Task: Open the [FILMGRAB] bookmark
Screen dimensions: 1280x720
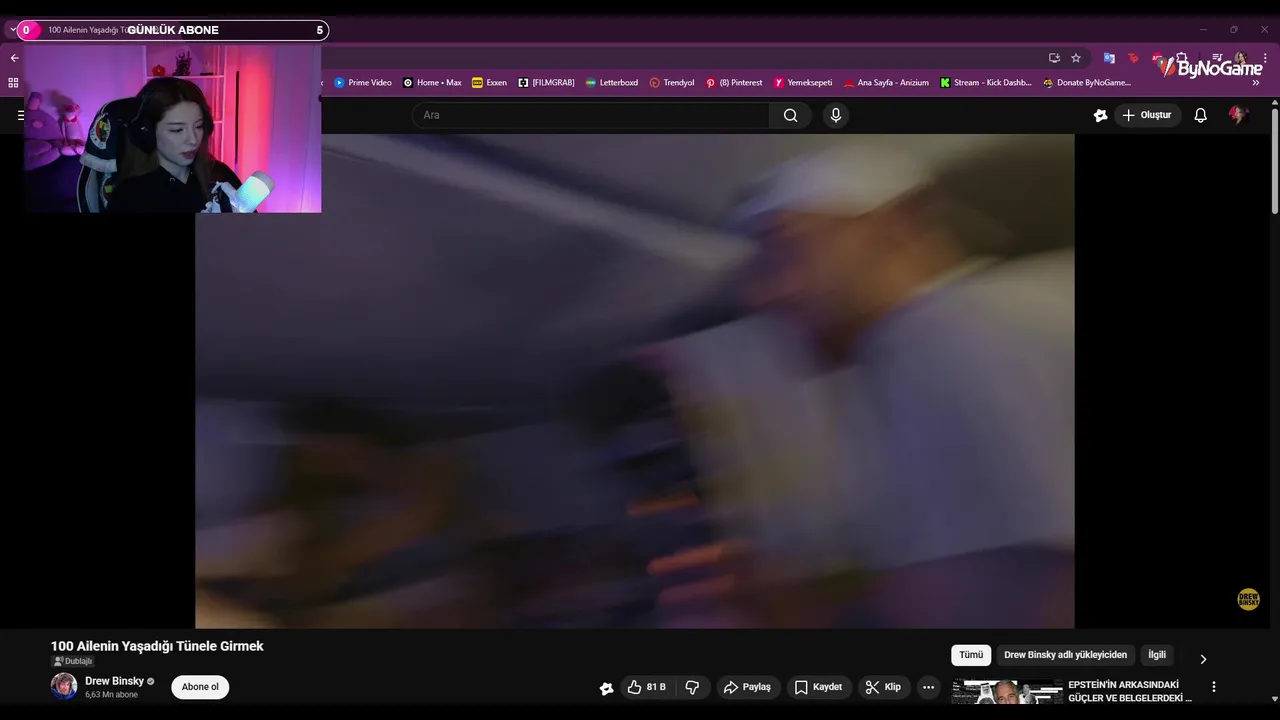Action: click(x=546, y=83)
